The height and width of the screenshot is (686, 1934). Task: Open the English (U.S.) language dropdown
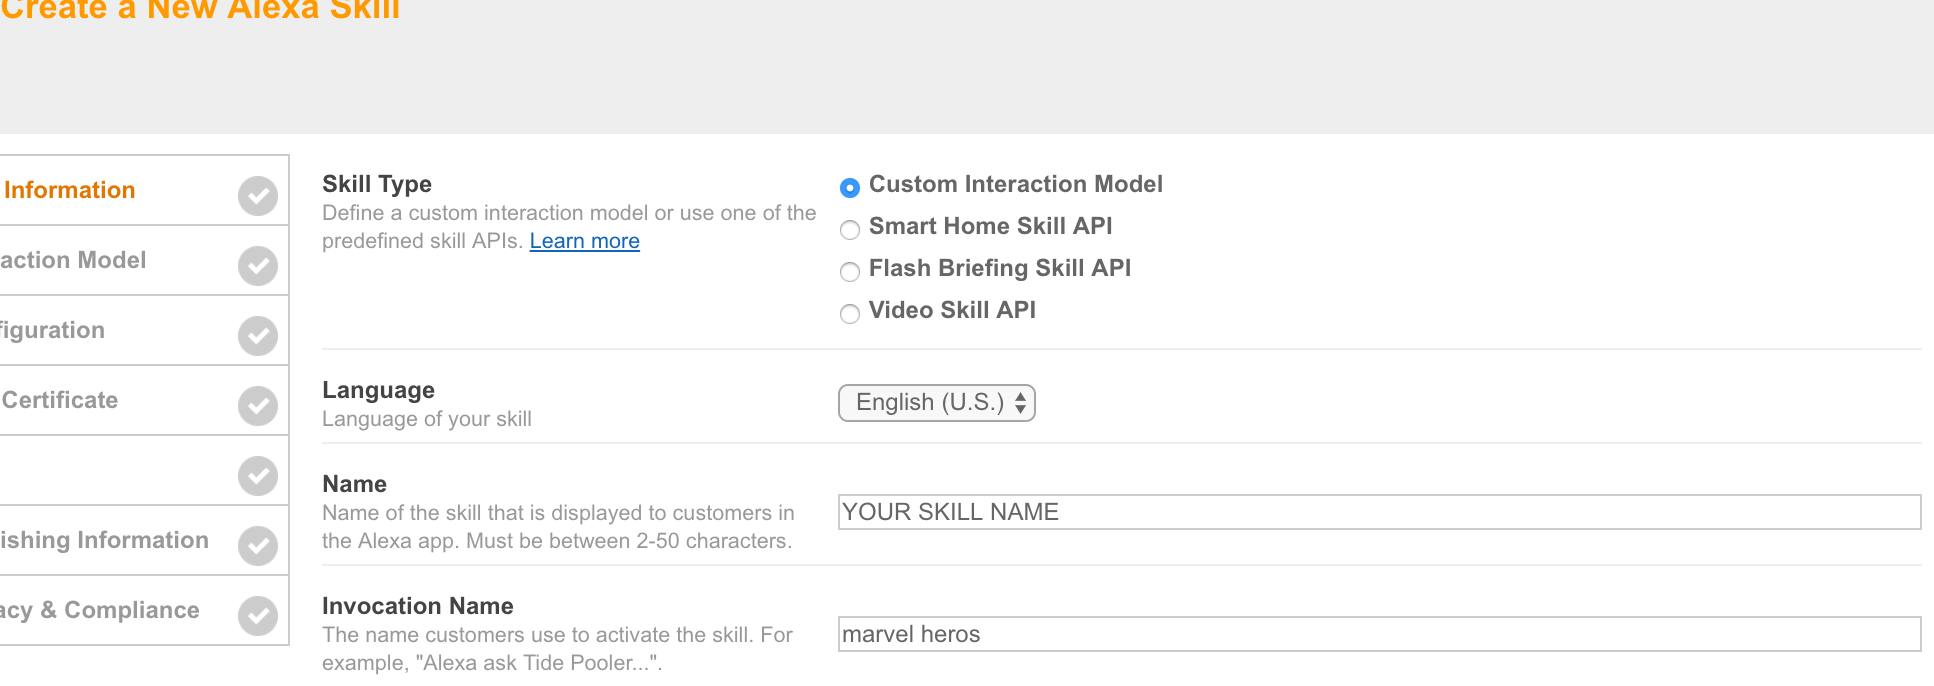coord(936,402)
